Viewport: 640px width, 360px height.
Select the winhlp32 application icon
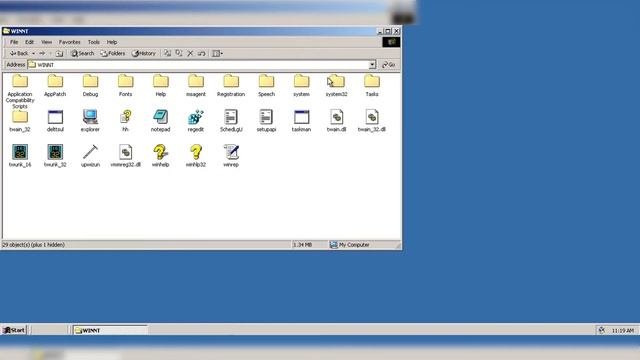(x=196, y=152)
